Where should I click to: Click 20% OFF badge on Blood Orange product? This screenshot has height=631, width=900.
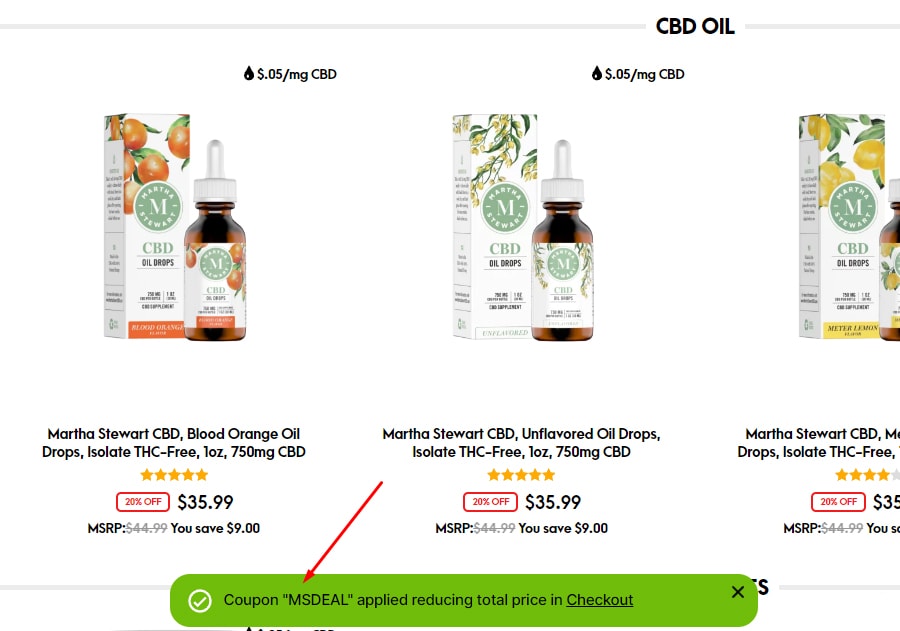[143, 502]
